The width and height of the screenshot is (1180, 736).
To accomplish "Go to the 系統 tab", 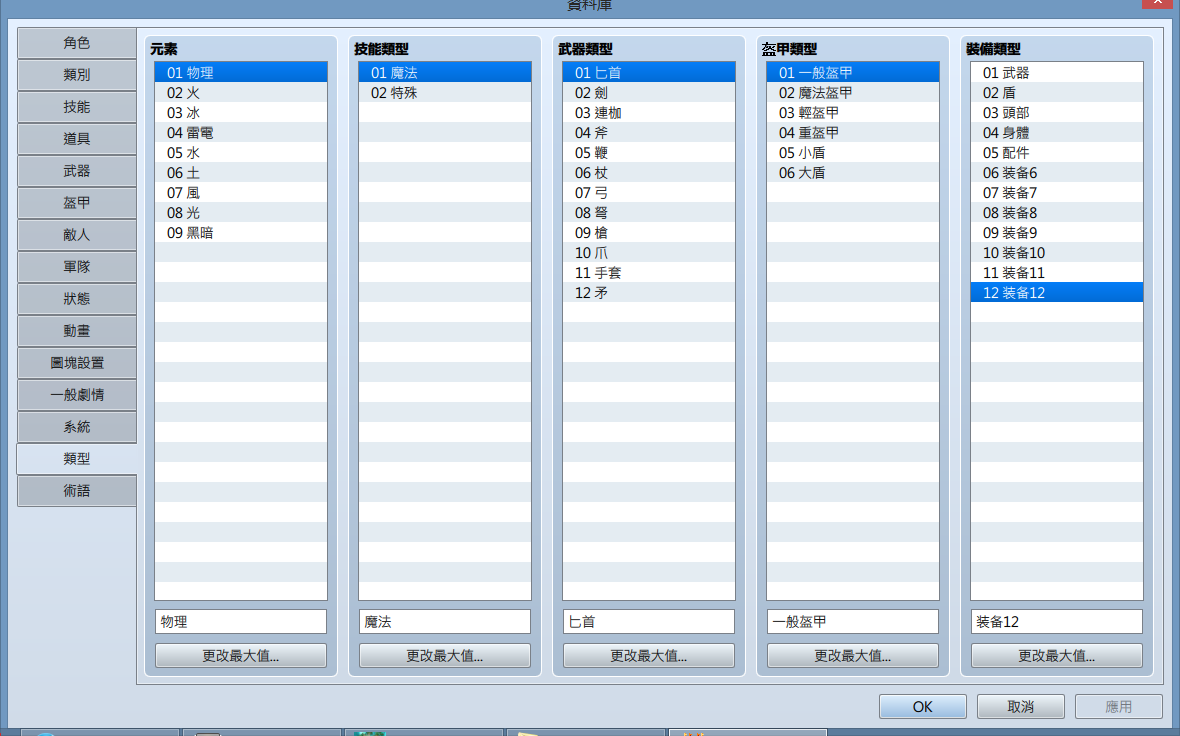I will tap(77, 427).
